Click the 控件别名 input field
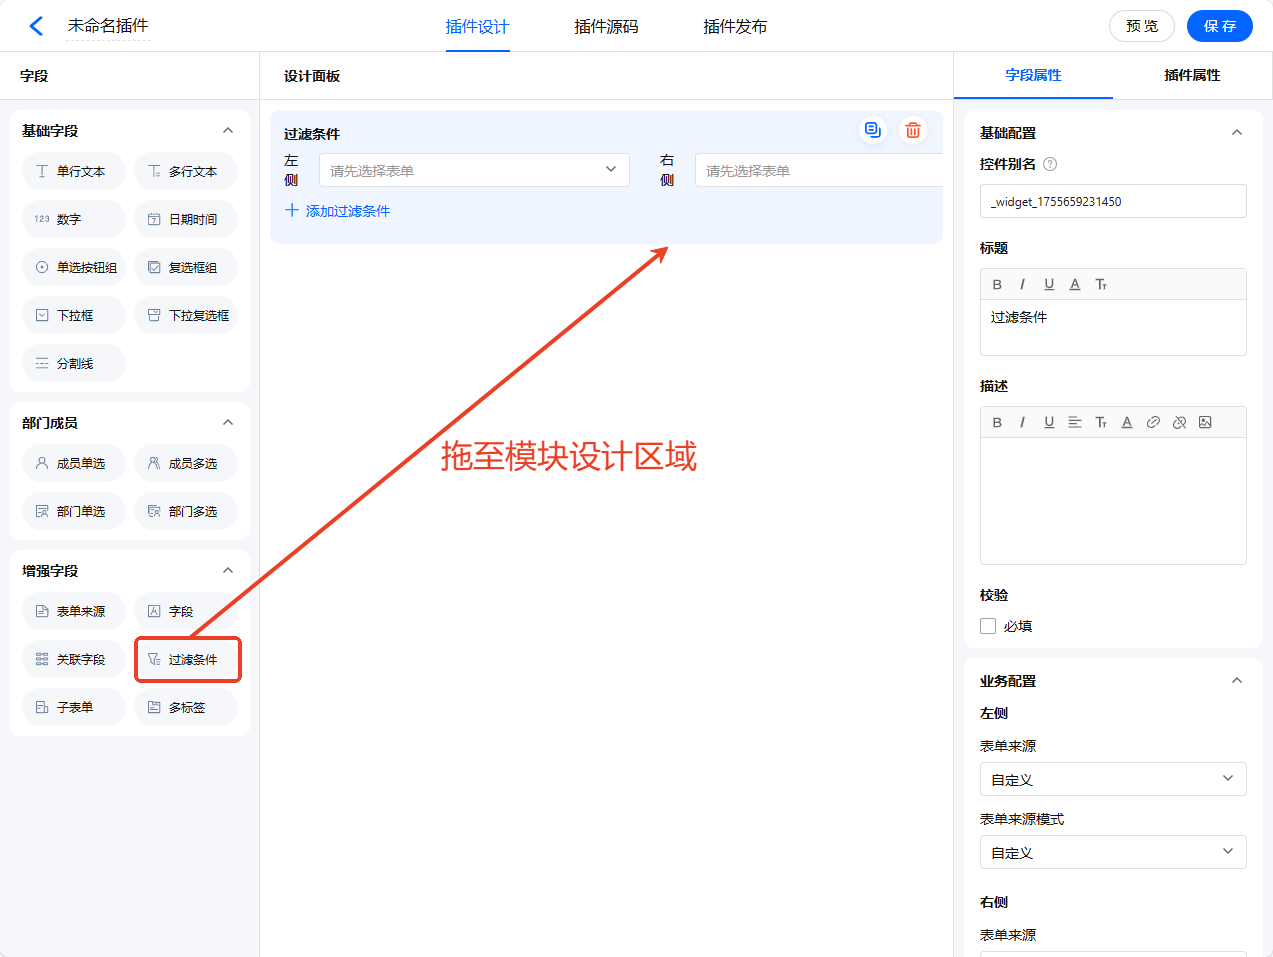This screenshot has height=957, width=1273. (x=1113, y=201)
